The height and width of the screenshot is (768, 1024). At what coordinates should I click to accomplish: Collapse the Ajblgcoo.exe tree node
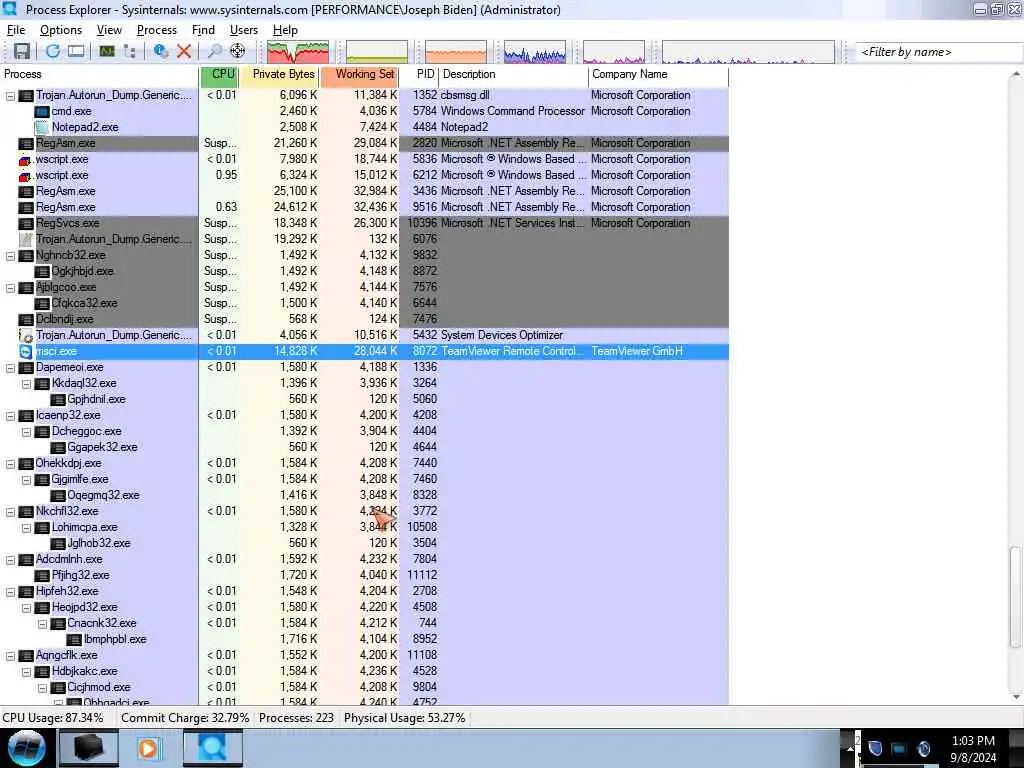point(10,288)
